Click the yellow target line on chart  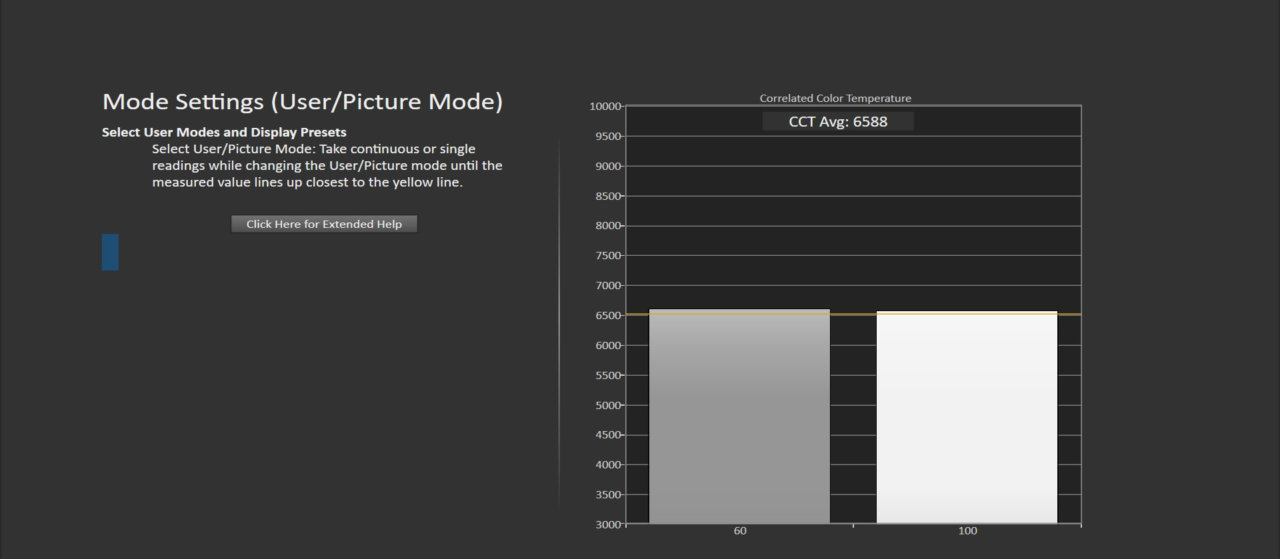pos(853,314)
